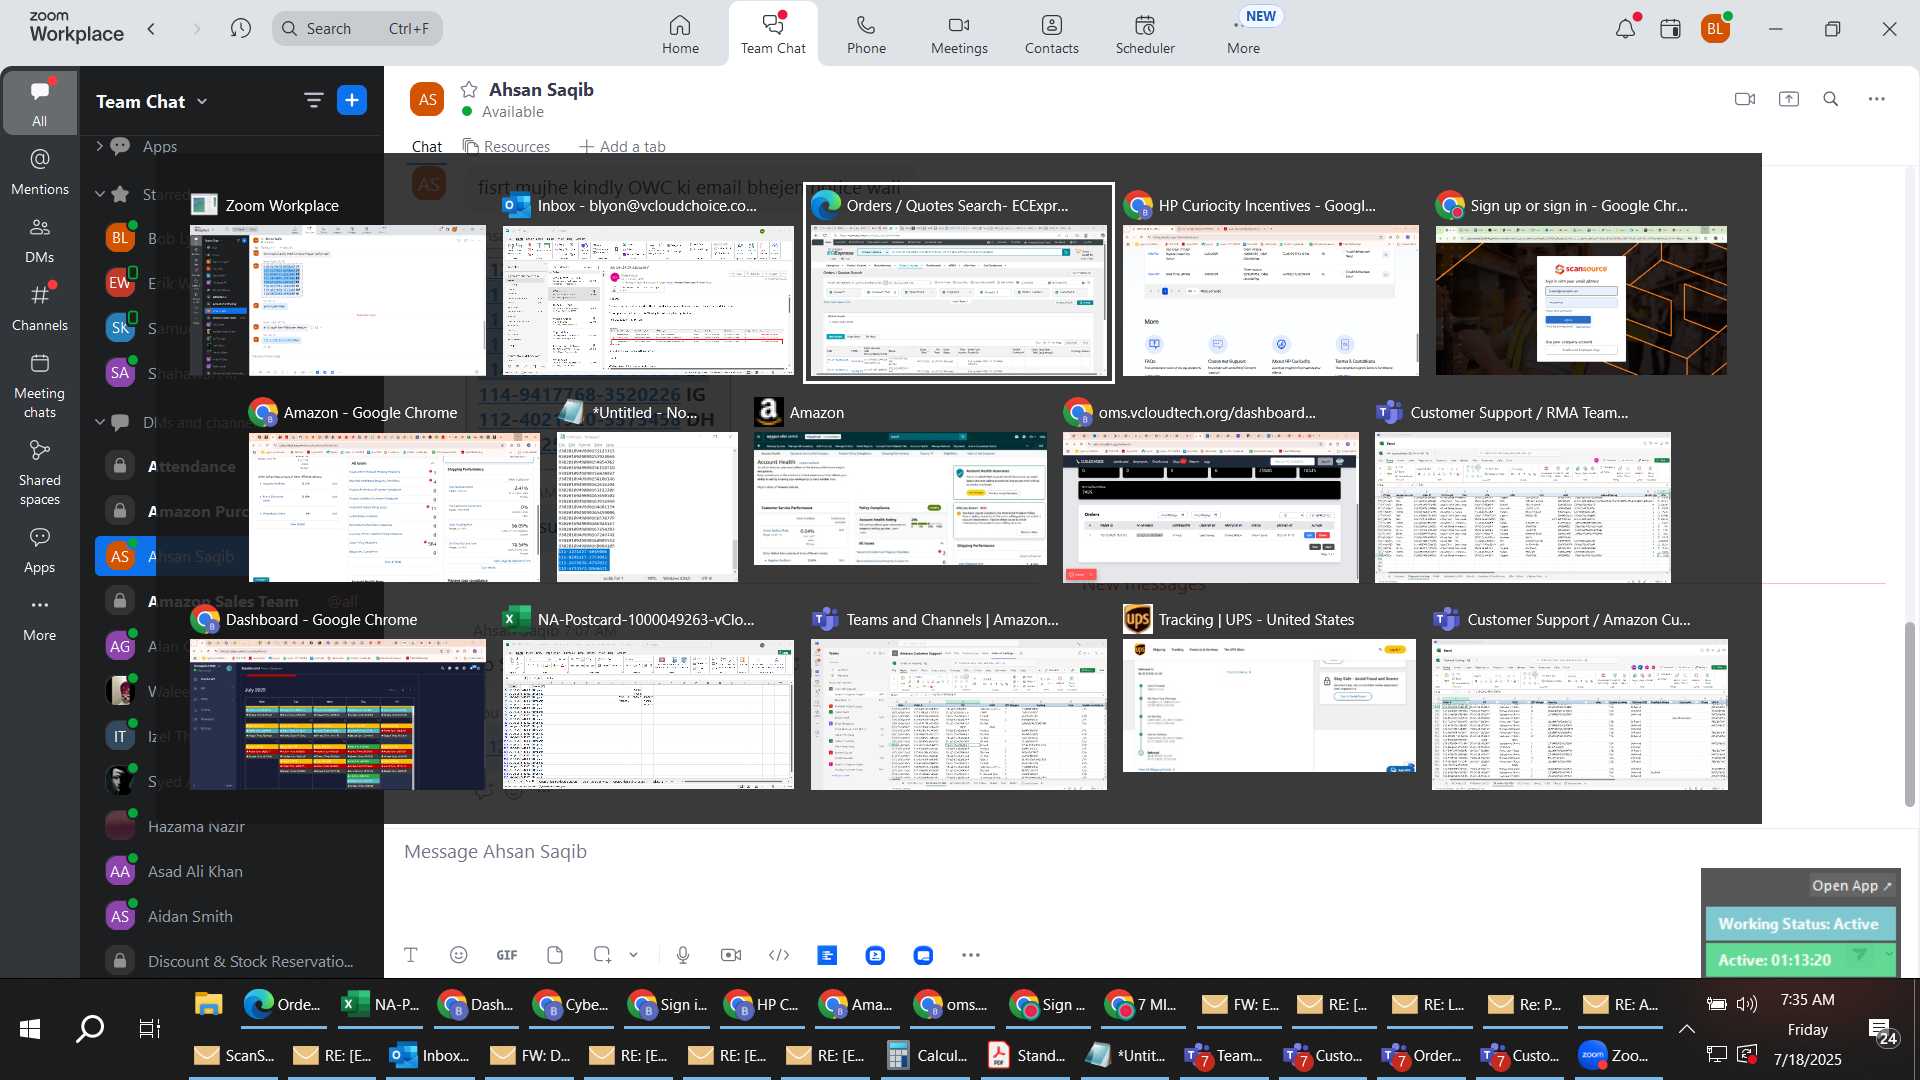Click the Windows Start button

[30, 1028]
